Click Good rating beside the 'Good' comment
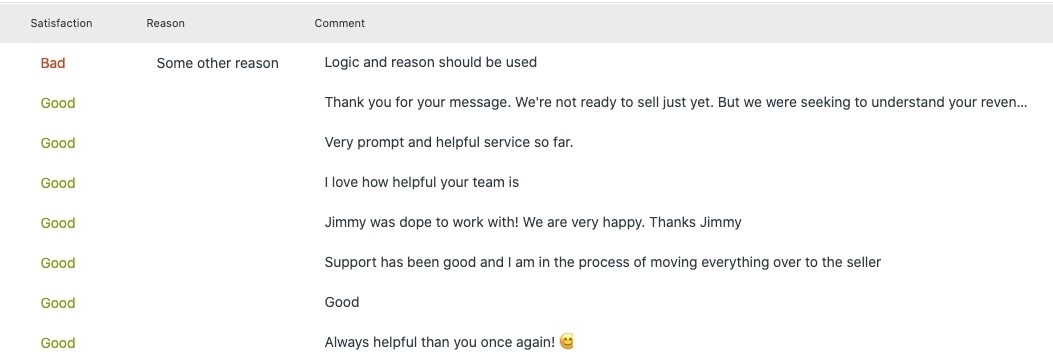The width and height of the screenshot is (1053, 362). point(58,303)
